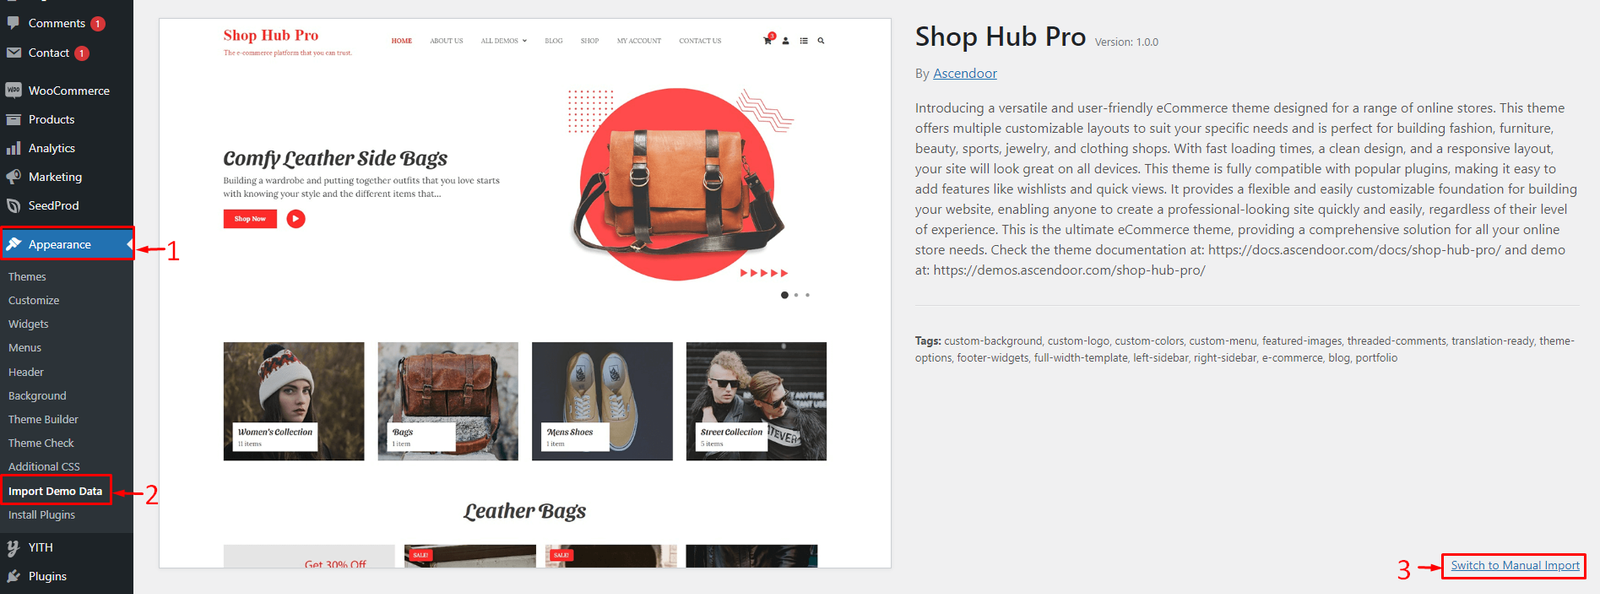Open the Ascendoor author link
The height and width of the screenshot is (594, 1600).
tap(965, 74)
